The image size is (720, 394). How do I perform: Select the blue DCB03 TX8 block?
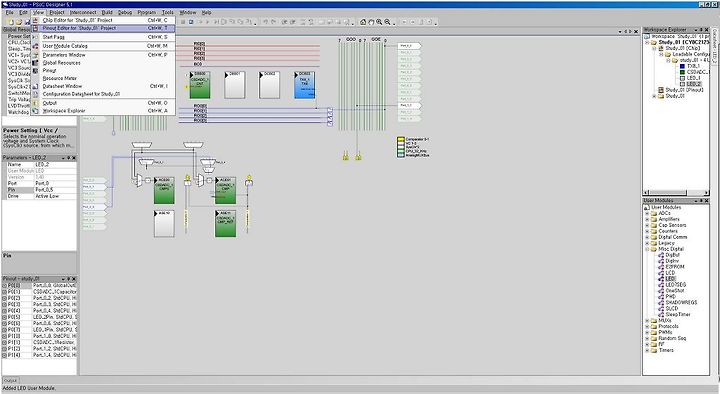point(304,85)
